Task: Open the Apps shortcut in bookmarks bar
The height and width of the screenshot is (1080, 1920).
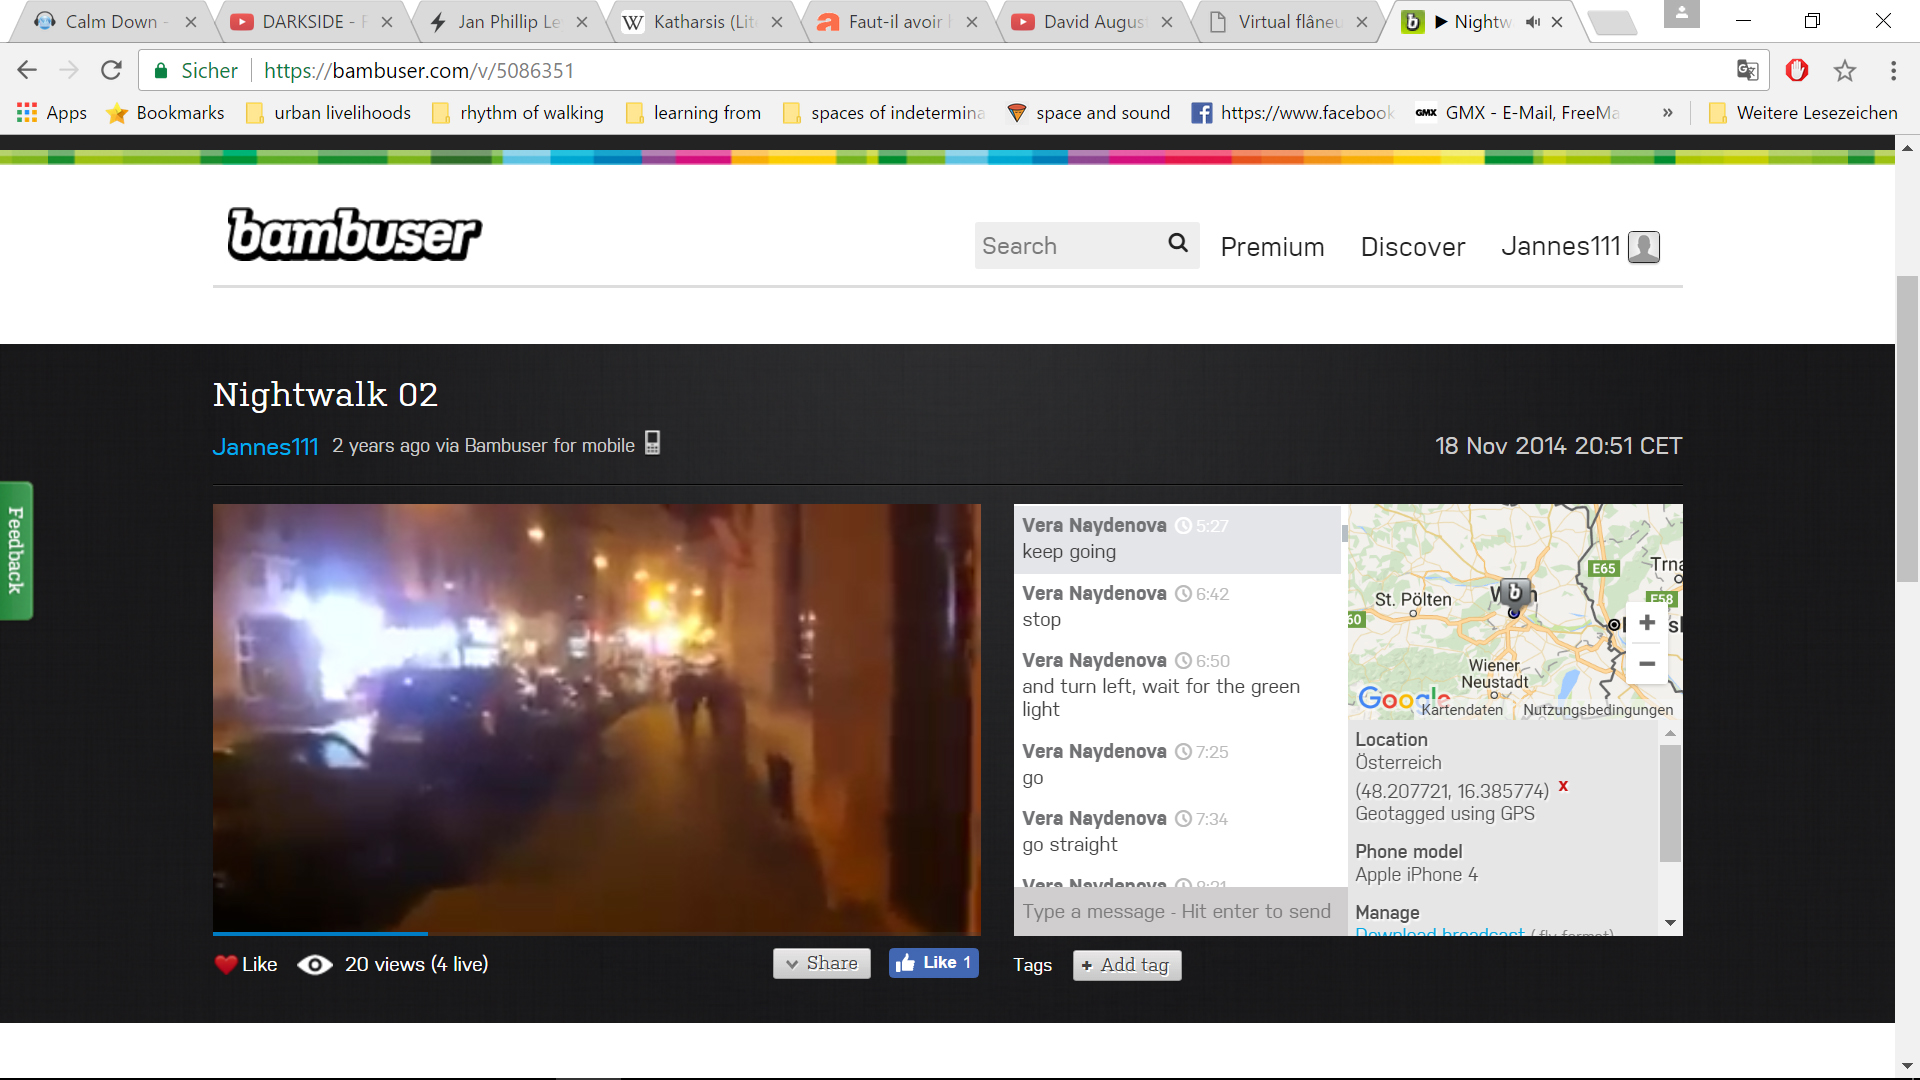Action: [52, 113]
